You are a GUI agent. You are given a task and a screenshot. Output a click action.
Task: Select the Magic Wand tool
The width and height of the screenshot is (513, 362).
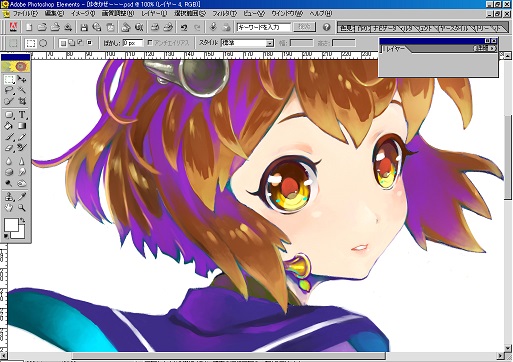tap(22, 90)
